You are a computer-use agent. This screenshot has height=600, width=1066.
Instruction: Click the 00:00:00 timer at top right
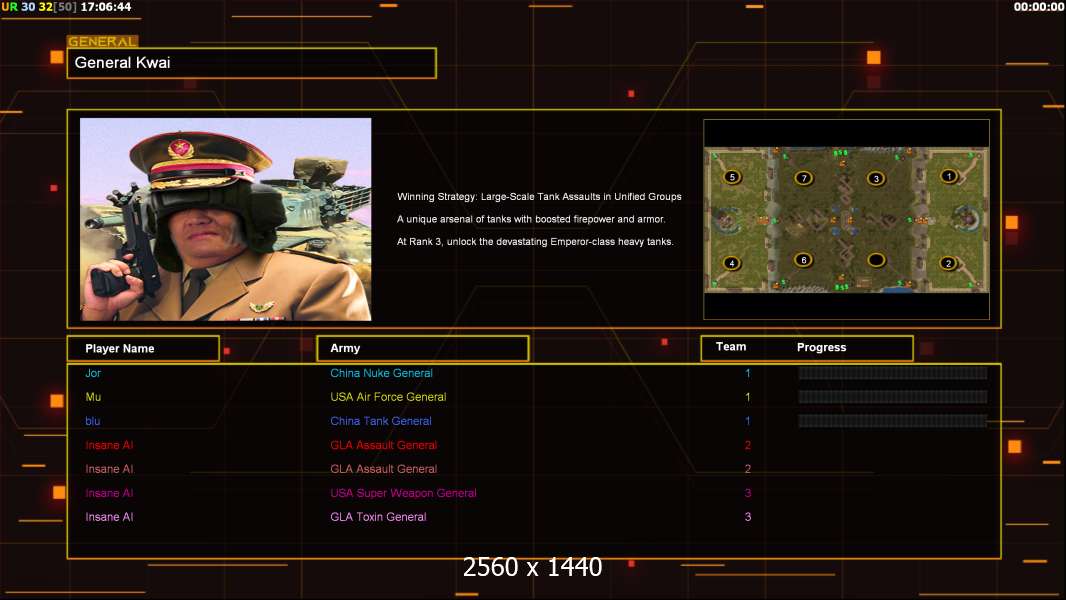[x=1039, y=7]
